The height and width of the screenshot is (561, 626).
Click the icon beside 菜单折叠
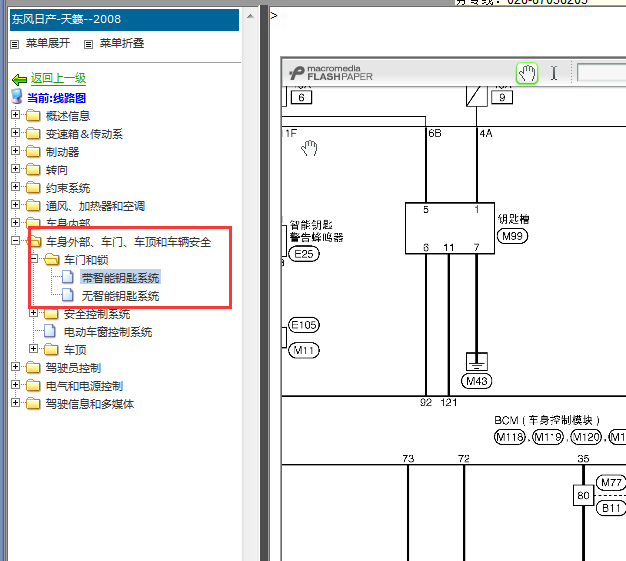88,44
